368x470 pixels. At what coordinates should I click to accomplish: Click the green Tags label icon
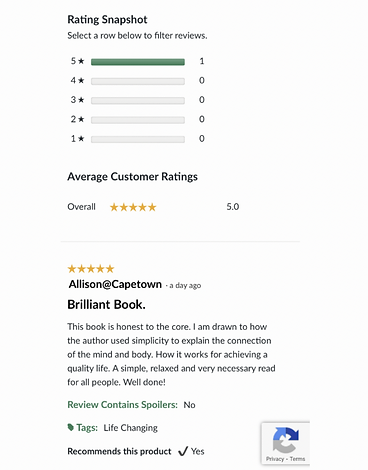[x=70, y=427]
